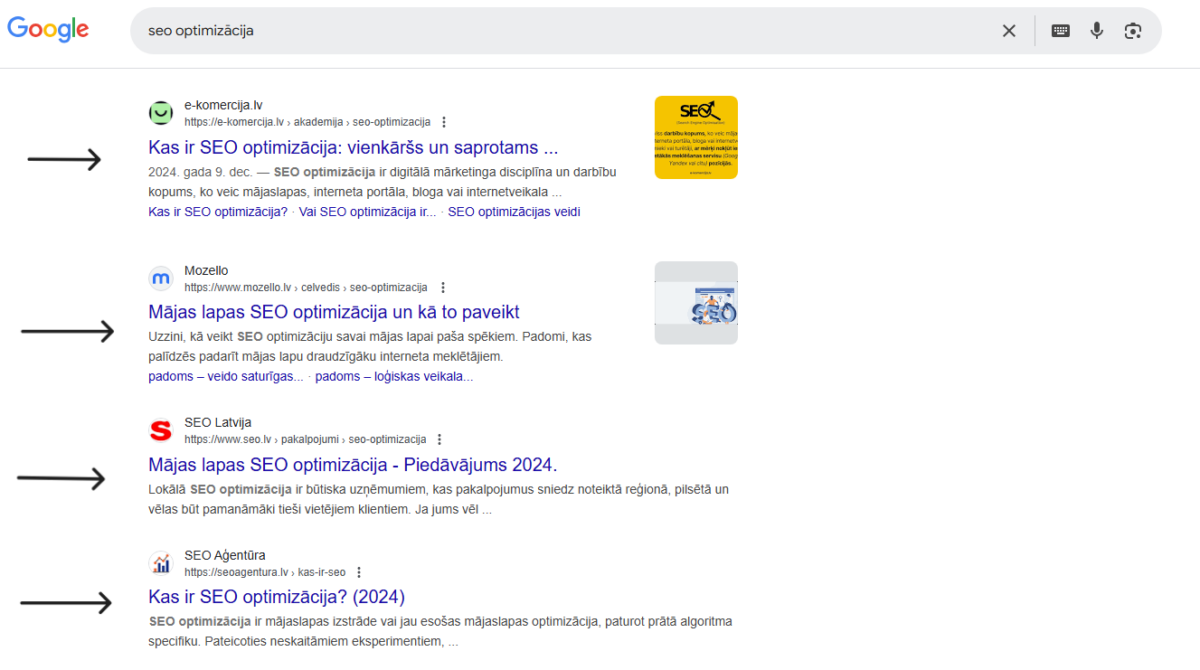Click the 'SEO Aģentūra' site name text
The width and height of the screenshot is (1200, 670).
click(x=225, y=556)
